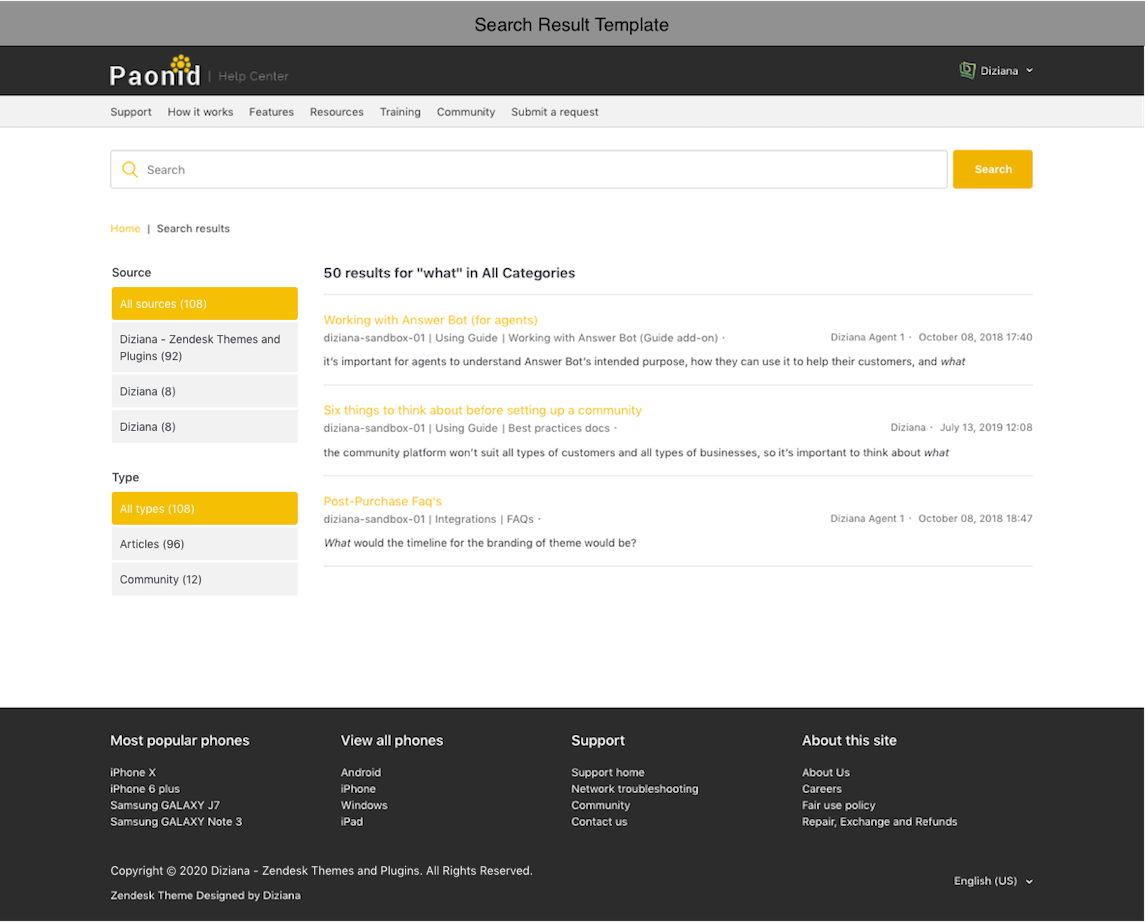Image resolution: width=1145 pixels, height=922 pixels.
Task: Click the Diziana user avatar icon
Action: click(967, 70)
